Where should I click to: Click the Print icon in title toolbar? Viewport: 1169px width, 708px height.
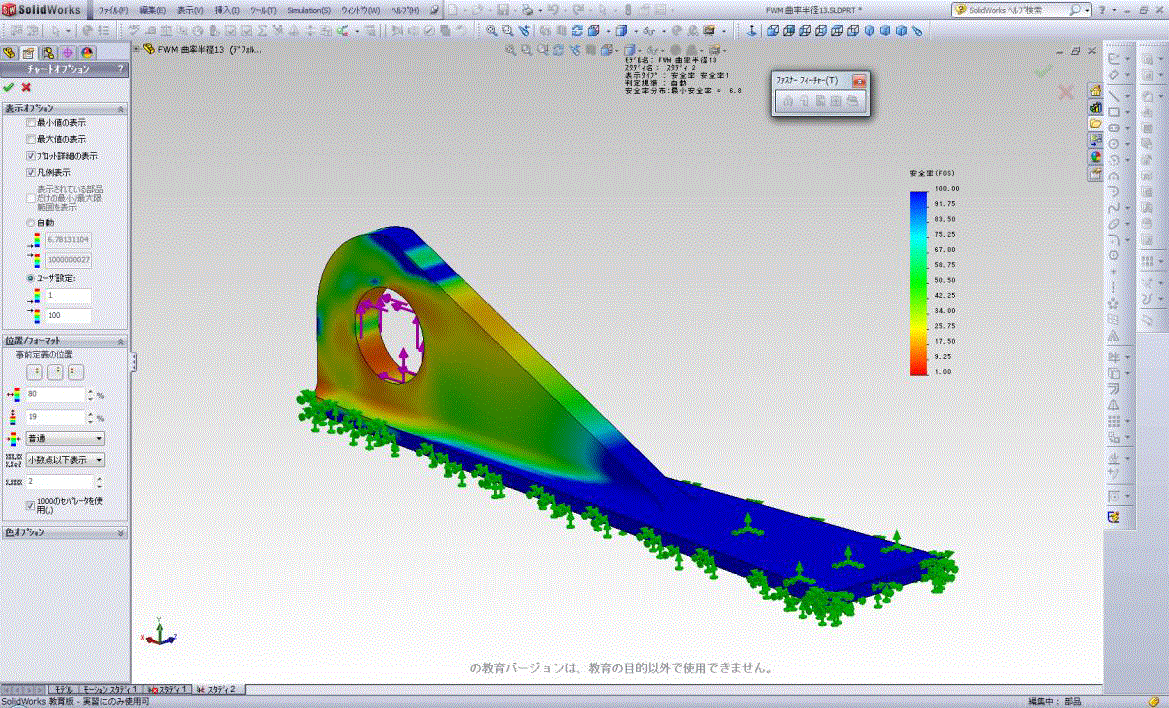click(527, 10)
